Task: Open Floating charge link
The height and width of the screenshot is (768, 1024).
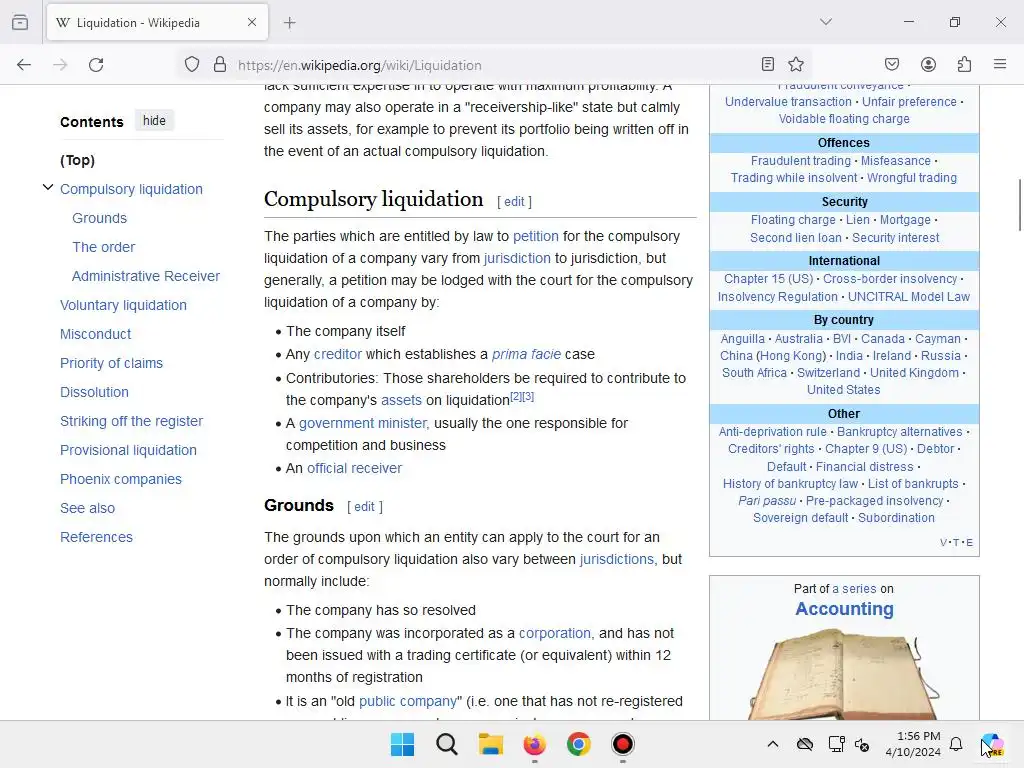Action: pyautogui.click(x=793, y=220)
